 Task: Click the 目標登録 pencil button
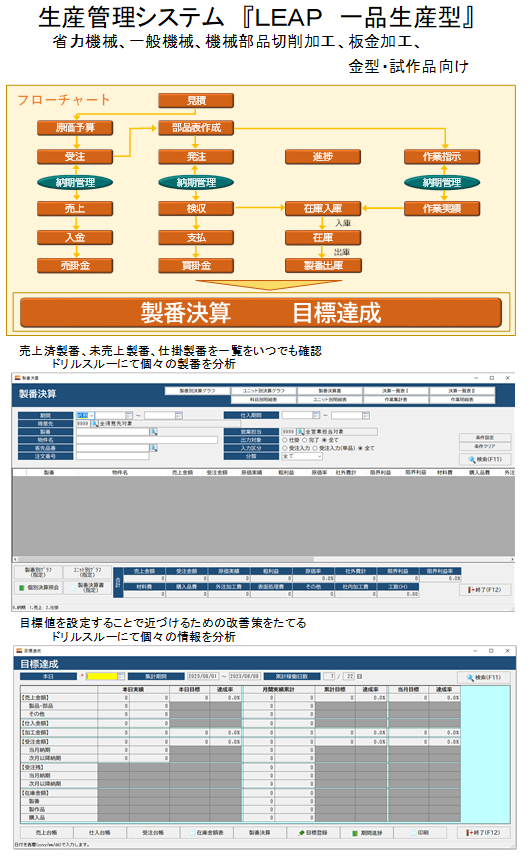coord(313,832)
